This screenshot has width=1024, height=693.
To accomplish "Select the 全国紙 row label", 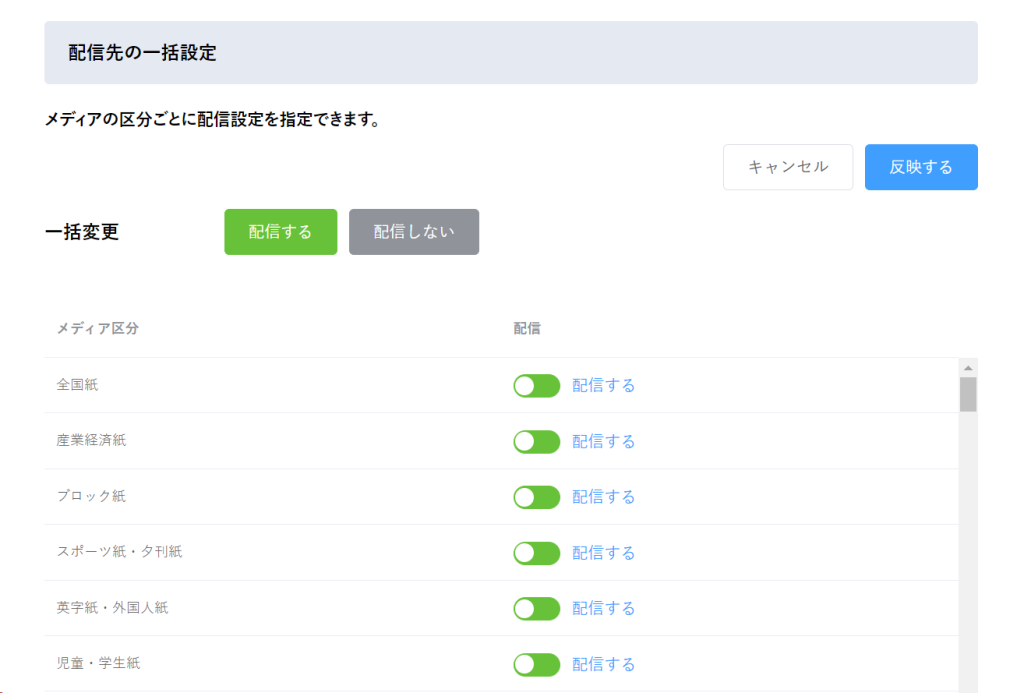I will click(77, 385).
